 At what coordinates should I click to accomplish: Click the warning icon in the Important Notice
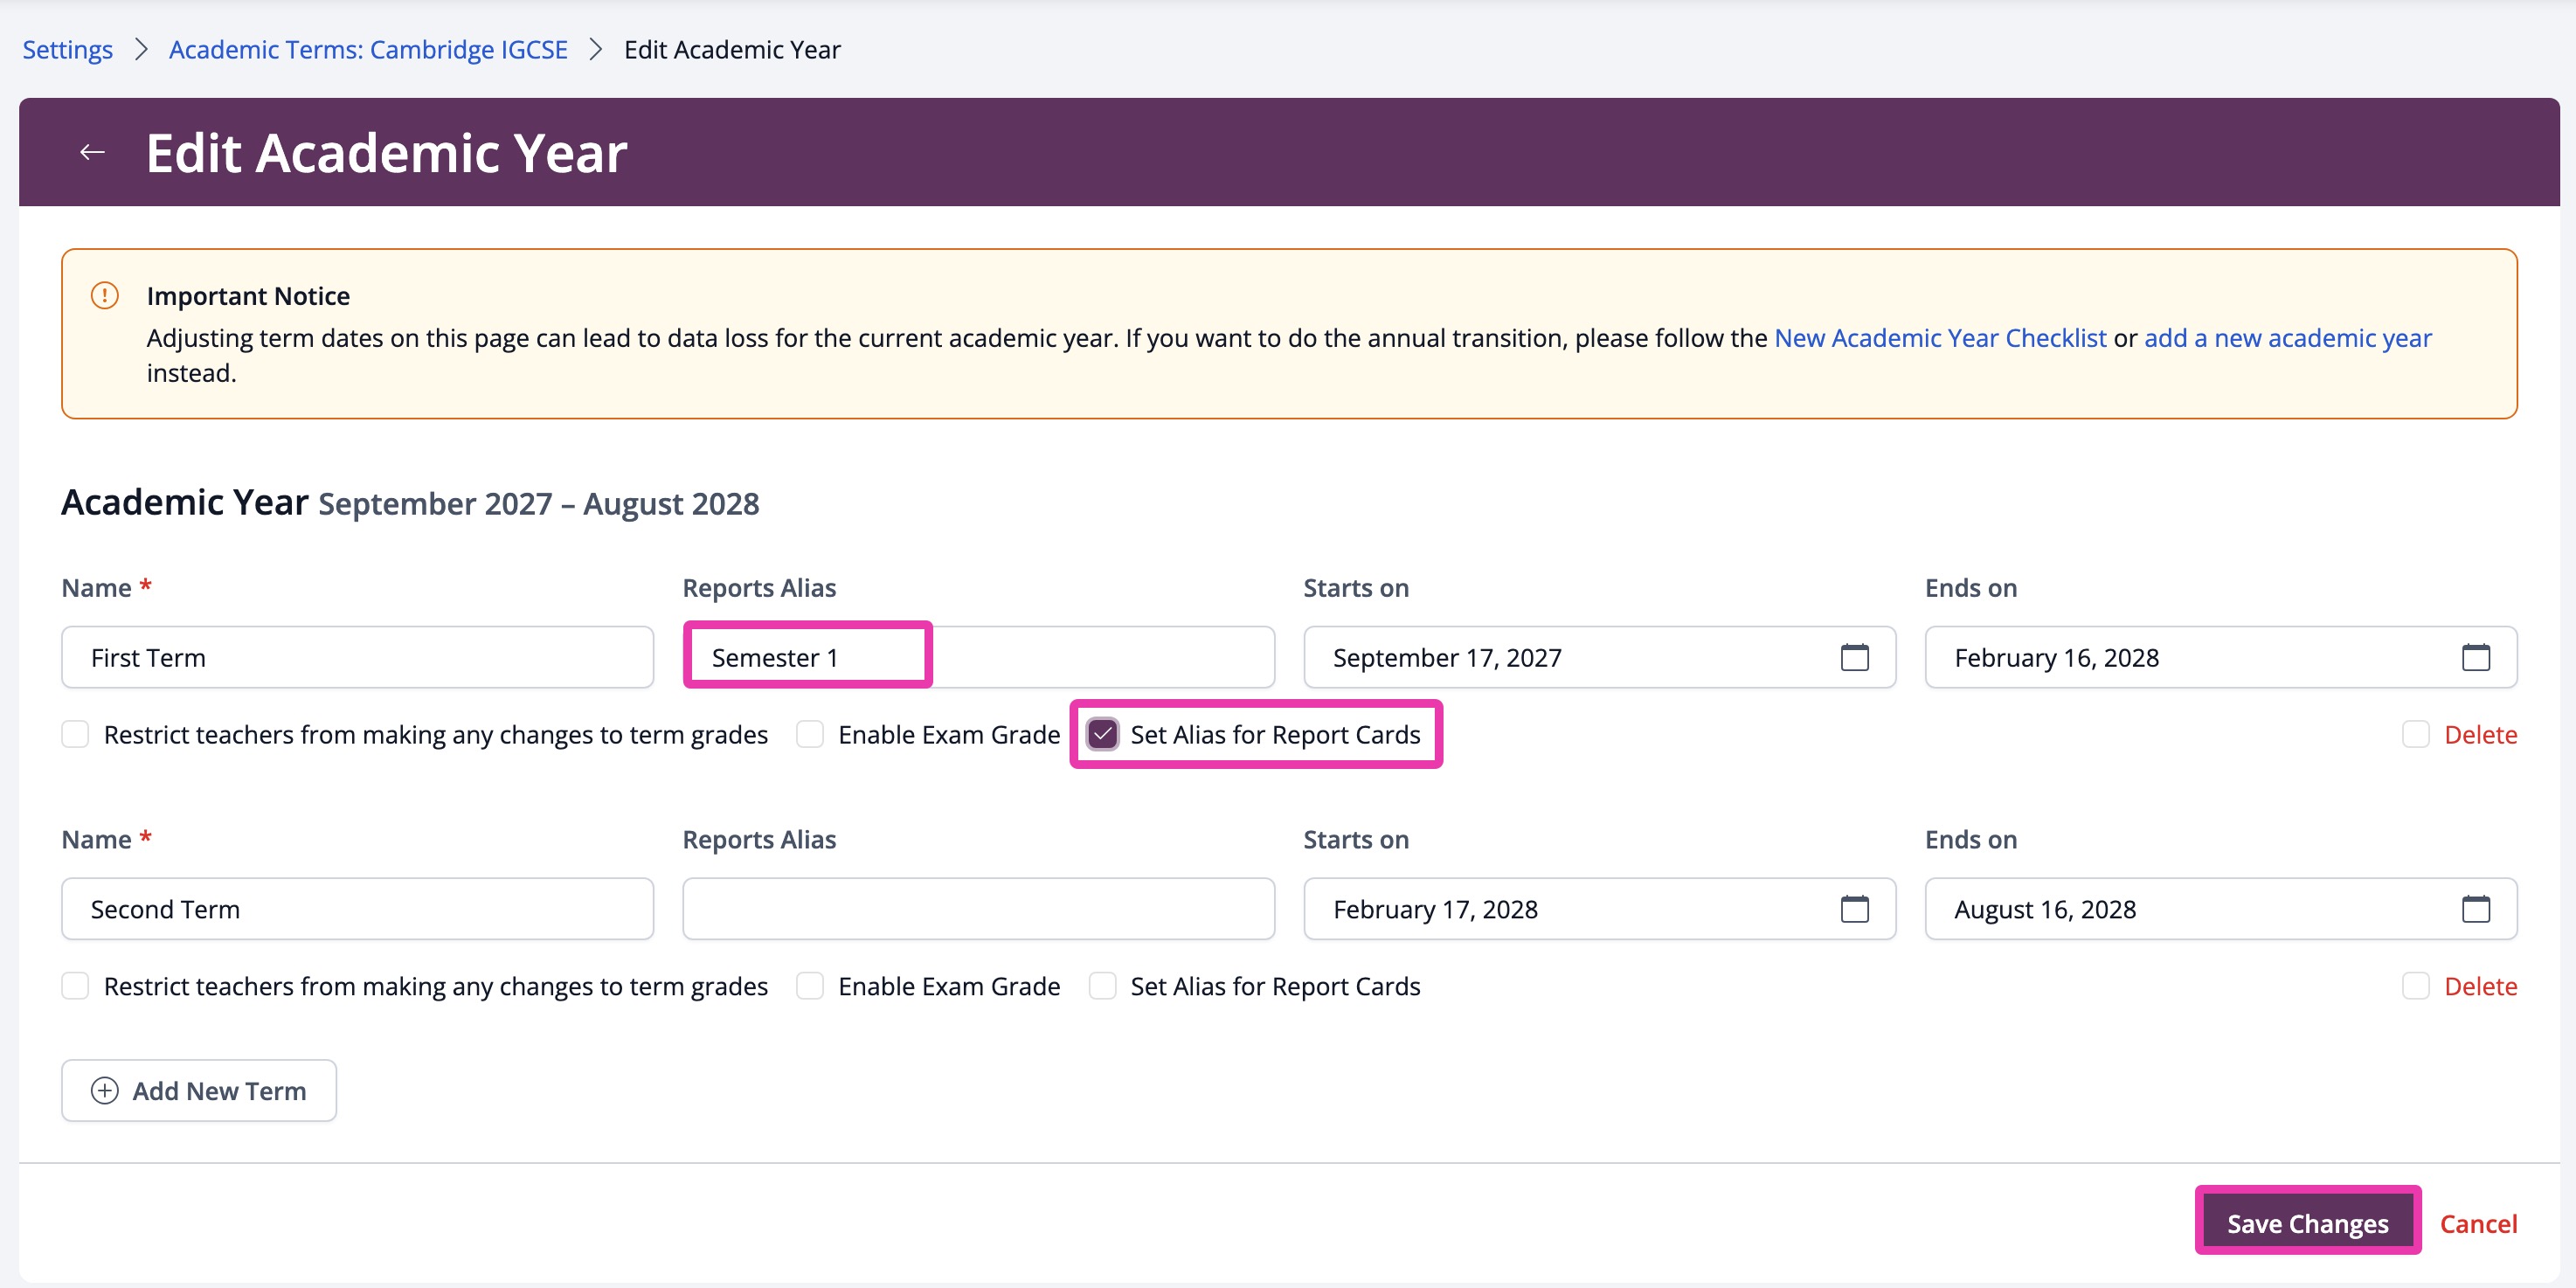click(x=104, y=295)
